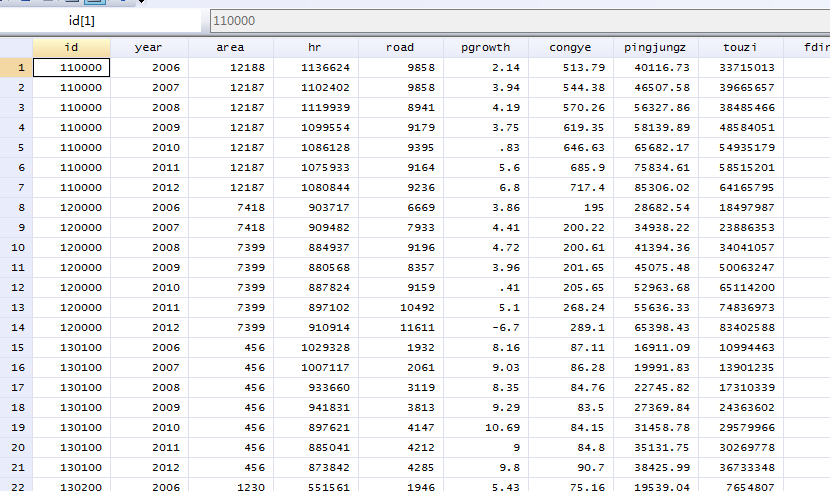This screenshot has width=830, height=491.
Task: Click pingjungz cell 38425.99
Action: pos(656,468)
